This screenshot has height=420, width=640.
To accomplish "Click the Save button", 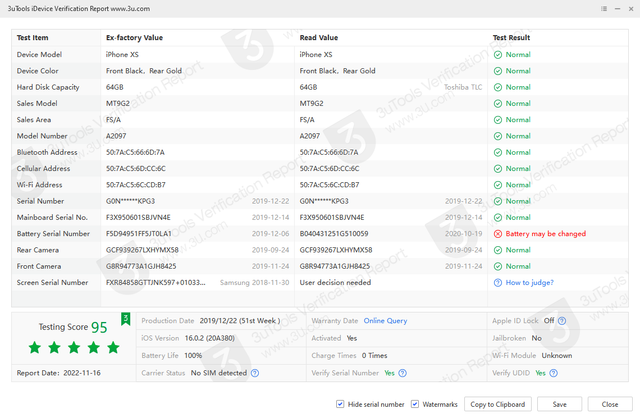I will point(560,404).
